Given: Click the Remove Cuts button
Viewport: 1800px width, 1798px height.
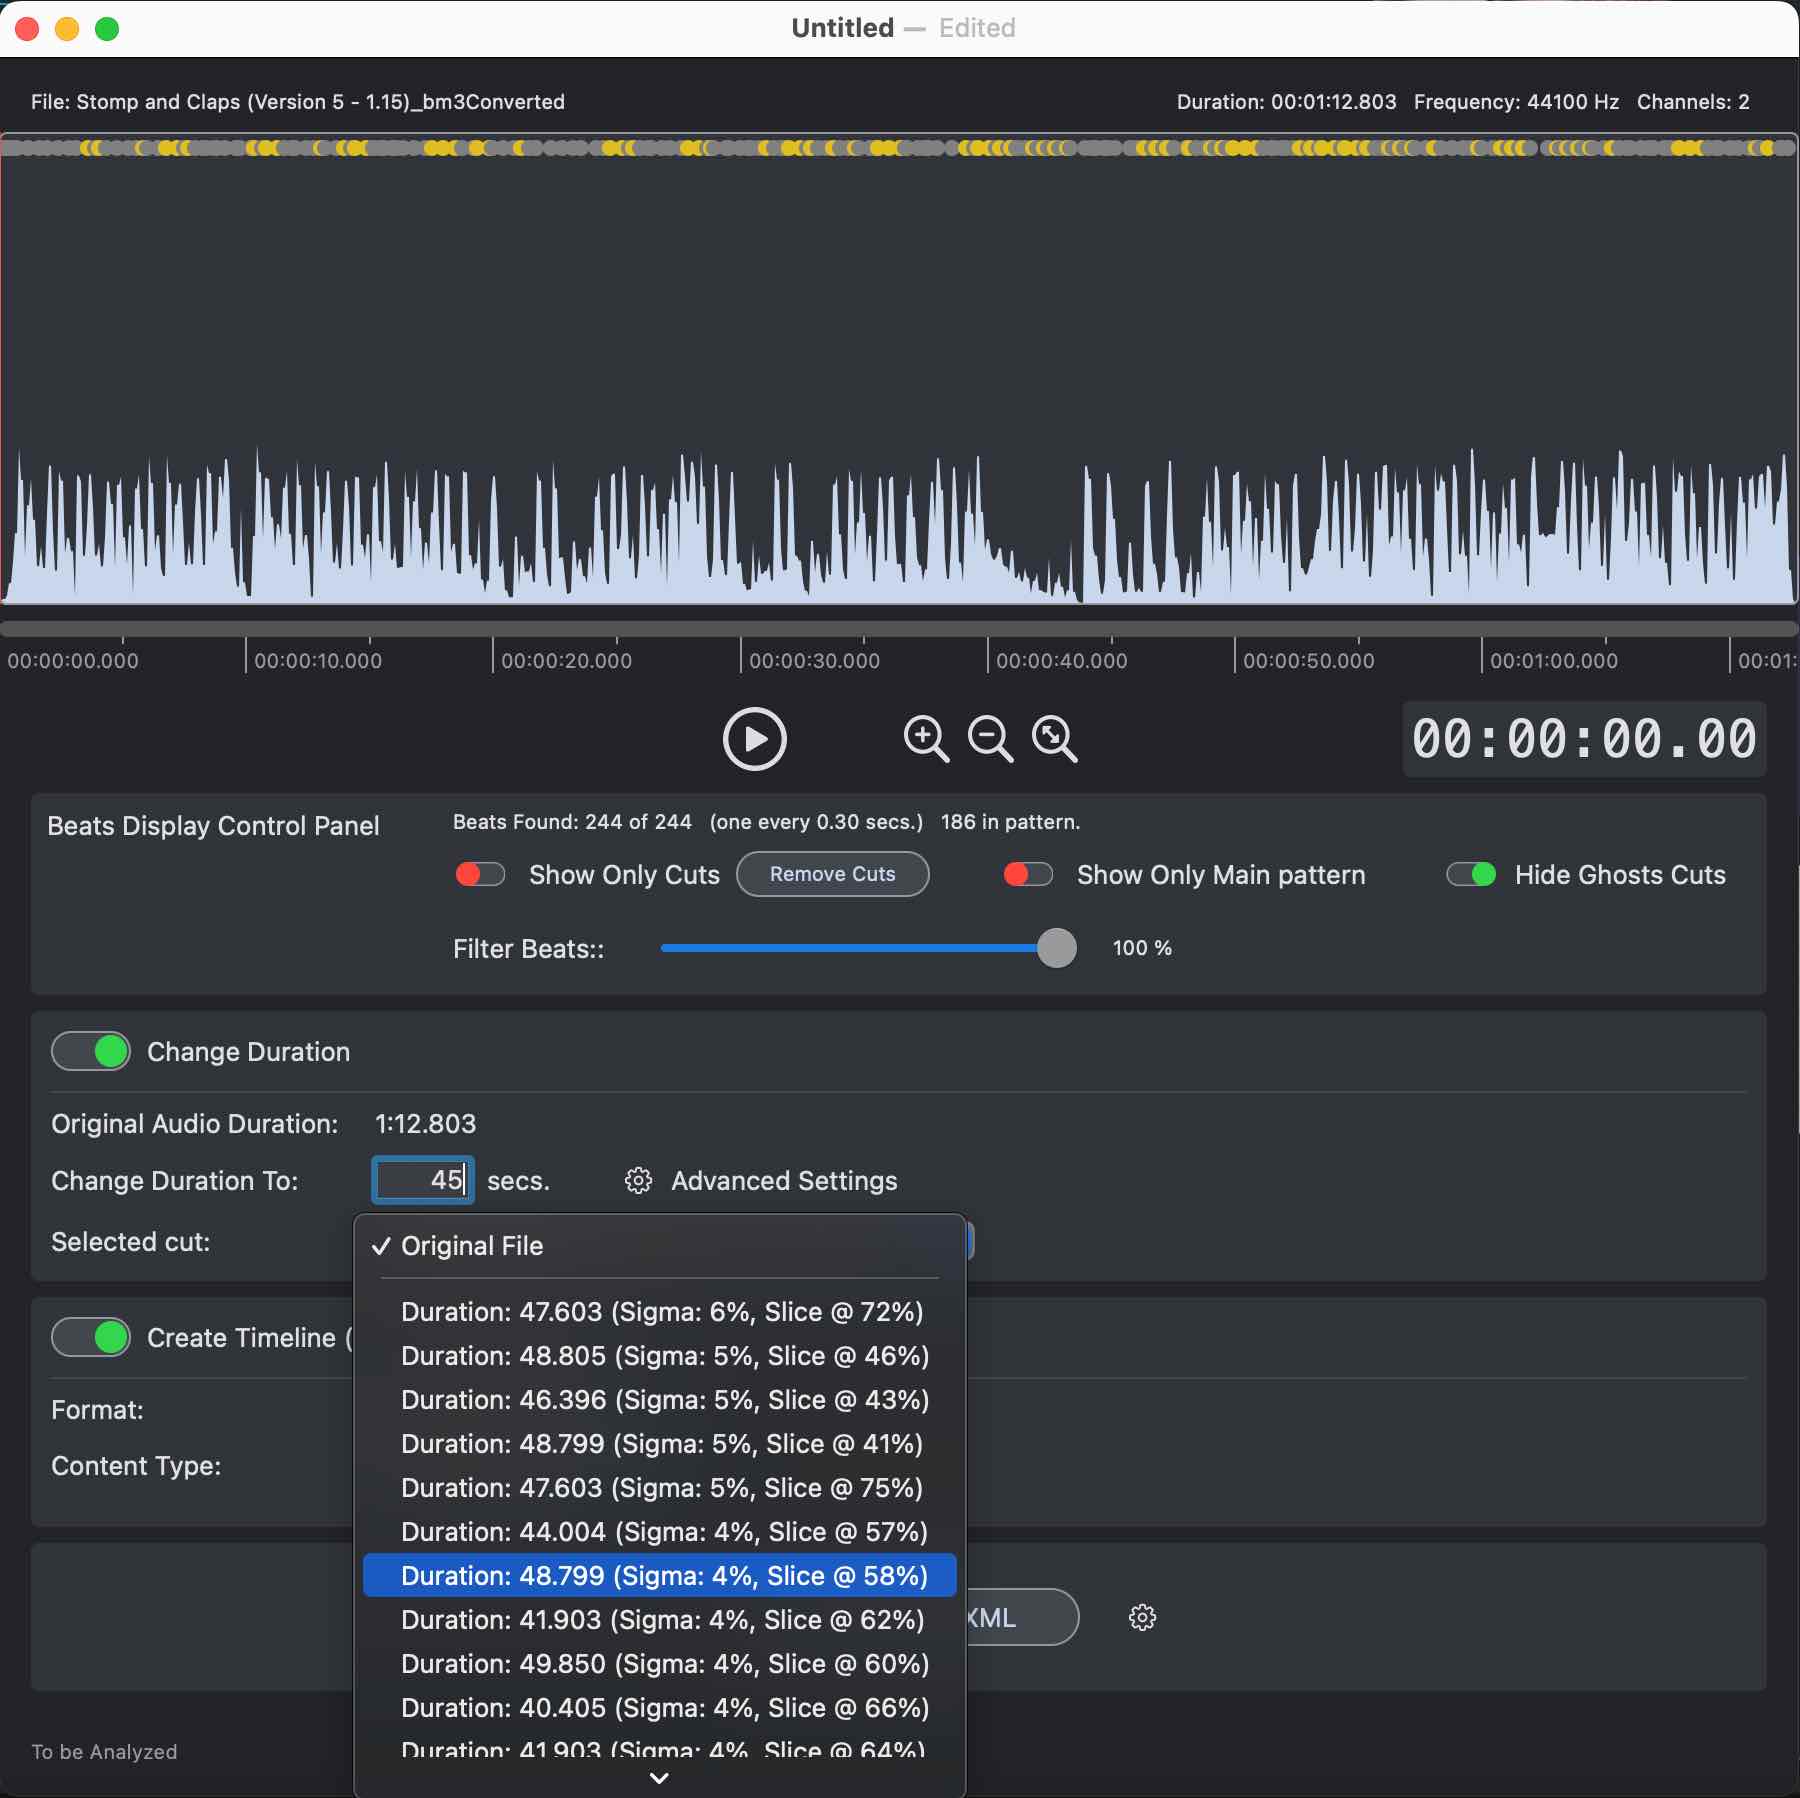Looking at the screenshot, I should tap(833, 874).
